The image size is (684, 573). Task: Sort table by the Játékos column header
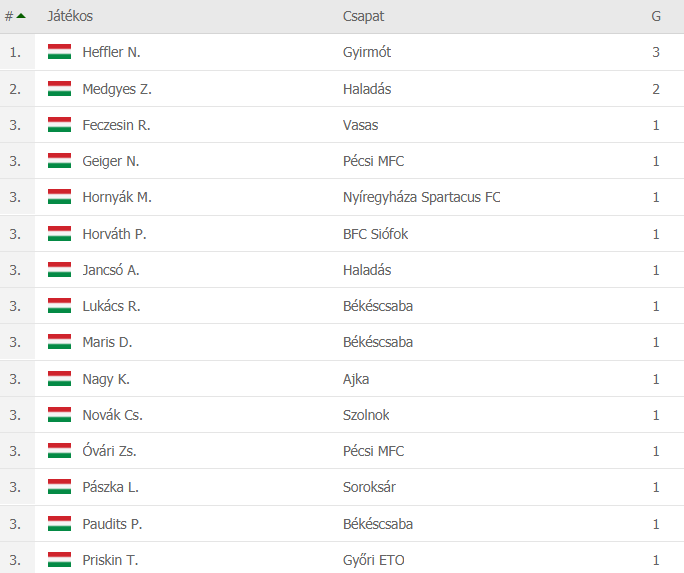pos(70,16)
